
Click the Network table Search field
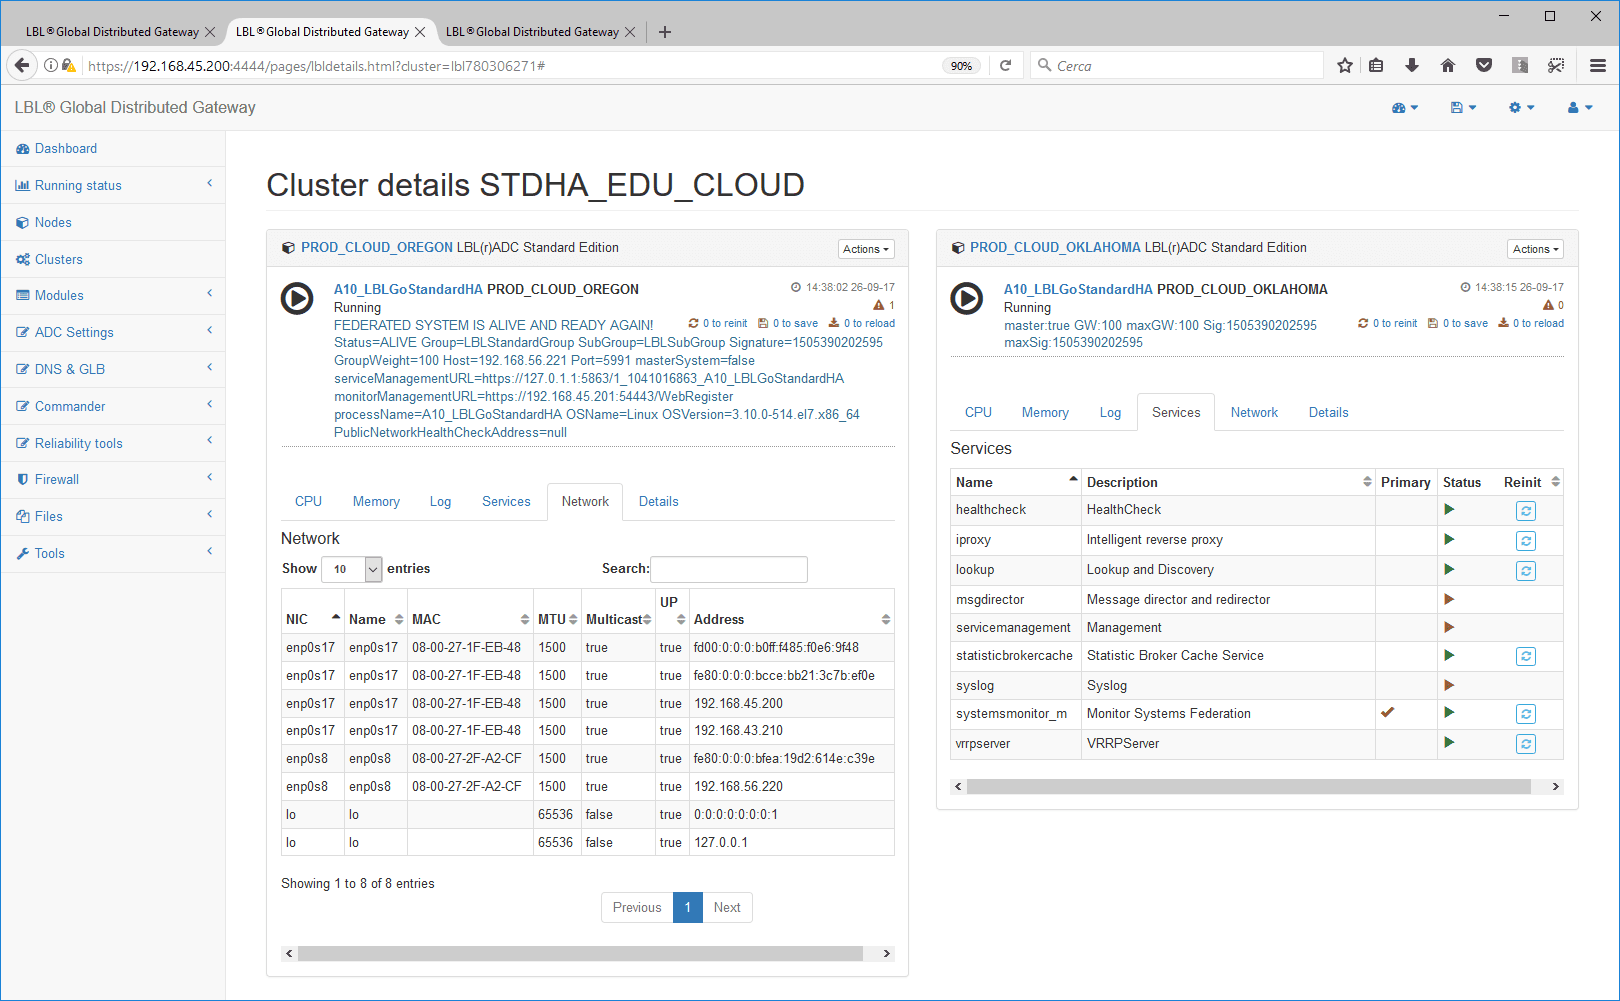coord(729,569)
